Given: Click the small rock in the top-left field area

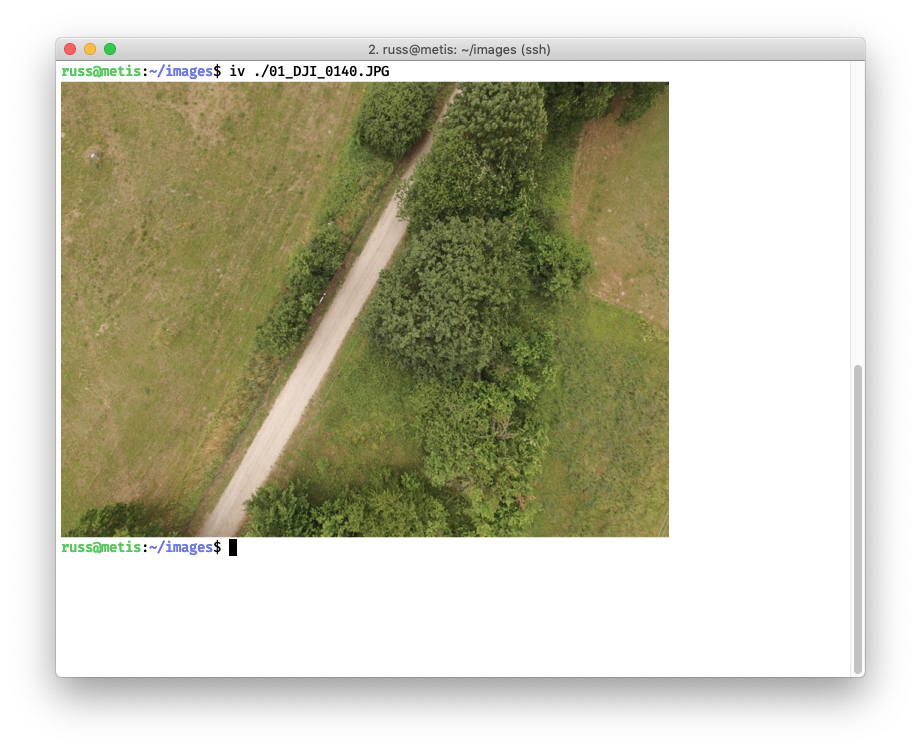Looking at the screenshot, I should coord(93,158).
